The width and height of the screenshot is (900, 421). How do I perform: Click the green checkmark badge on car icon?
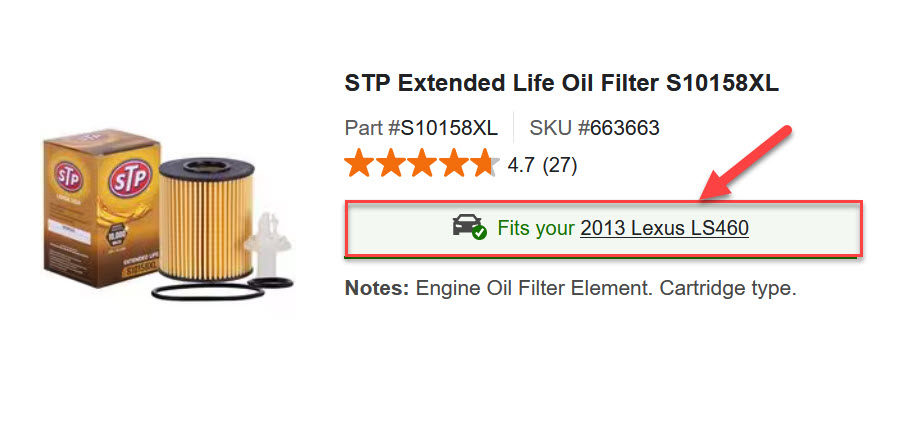pyautogui.click(x=479, y=232)
